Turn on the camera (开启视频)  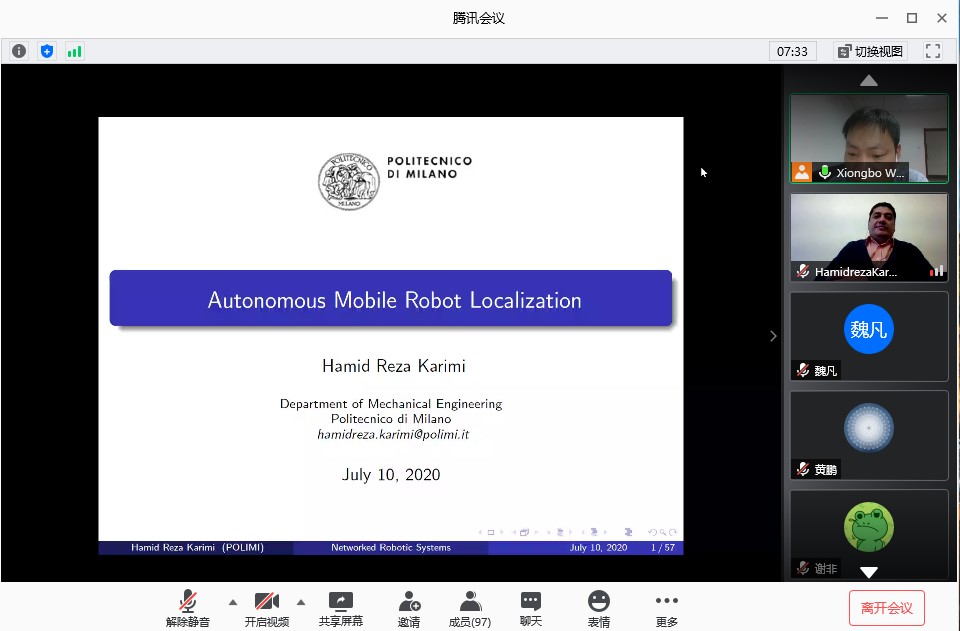pos(266,607)
